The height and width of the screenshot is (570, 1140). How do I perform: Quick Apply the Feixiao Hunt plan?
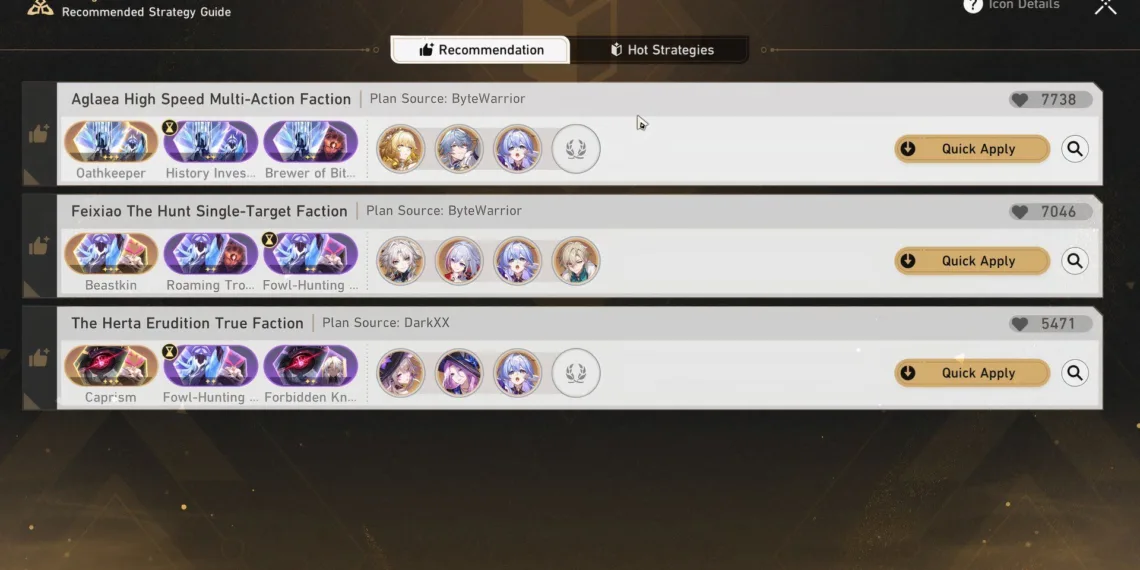tap(972, 261)
